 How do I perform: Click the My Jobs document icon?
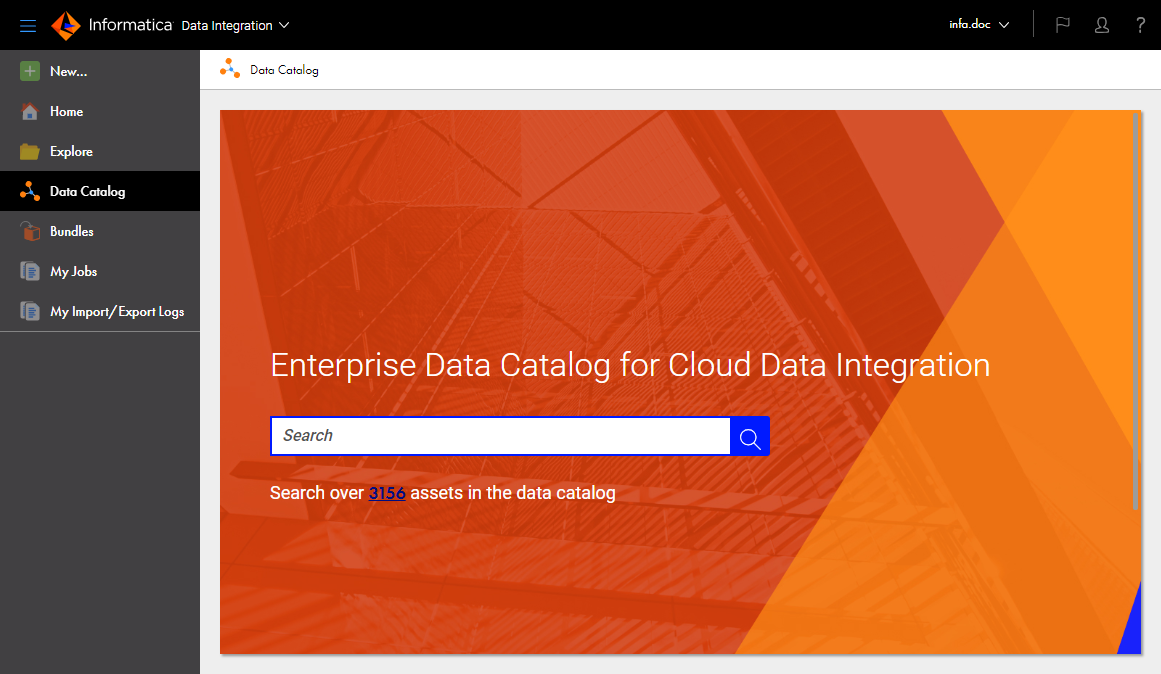(x=30, y=271)
